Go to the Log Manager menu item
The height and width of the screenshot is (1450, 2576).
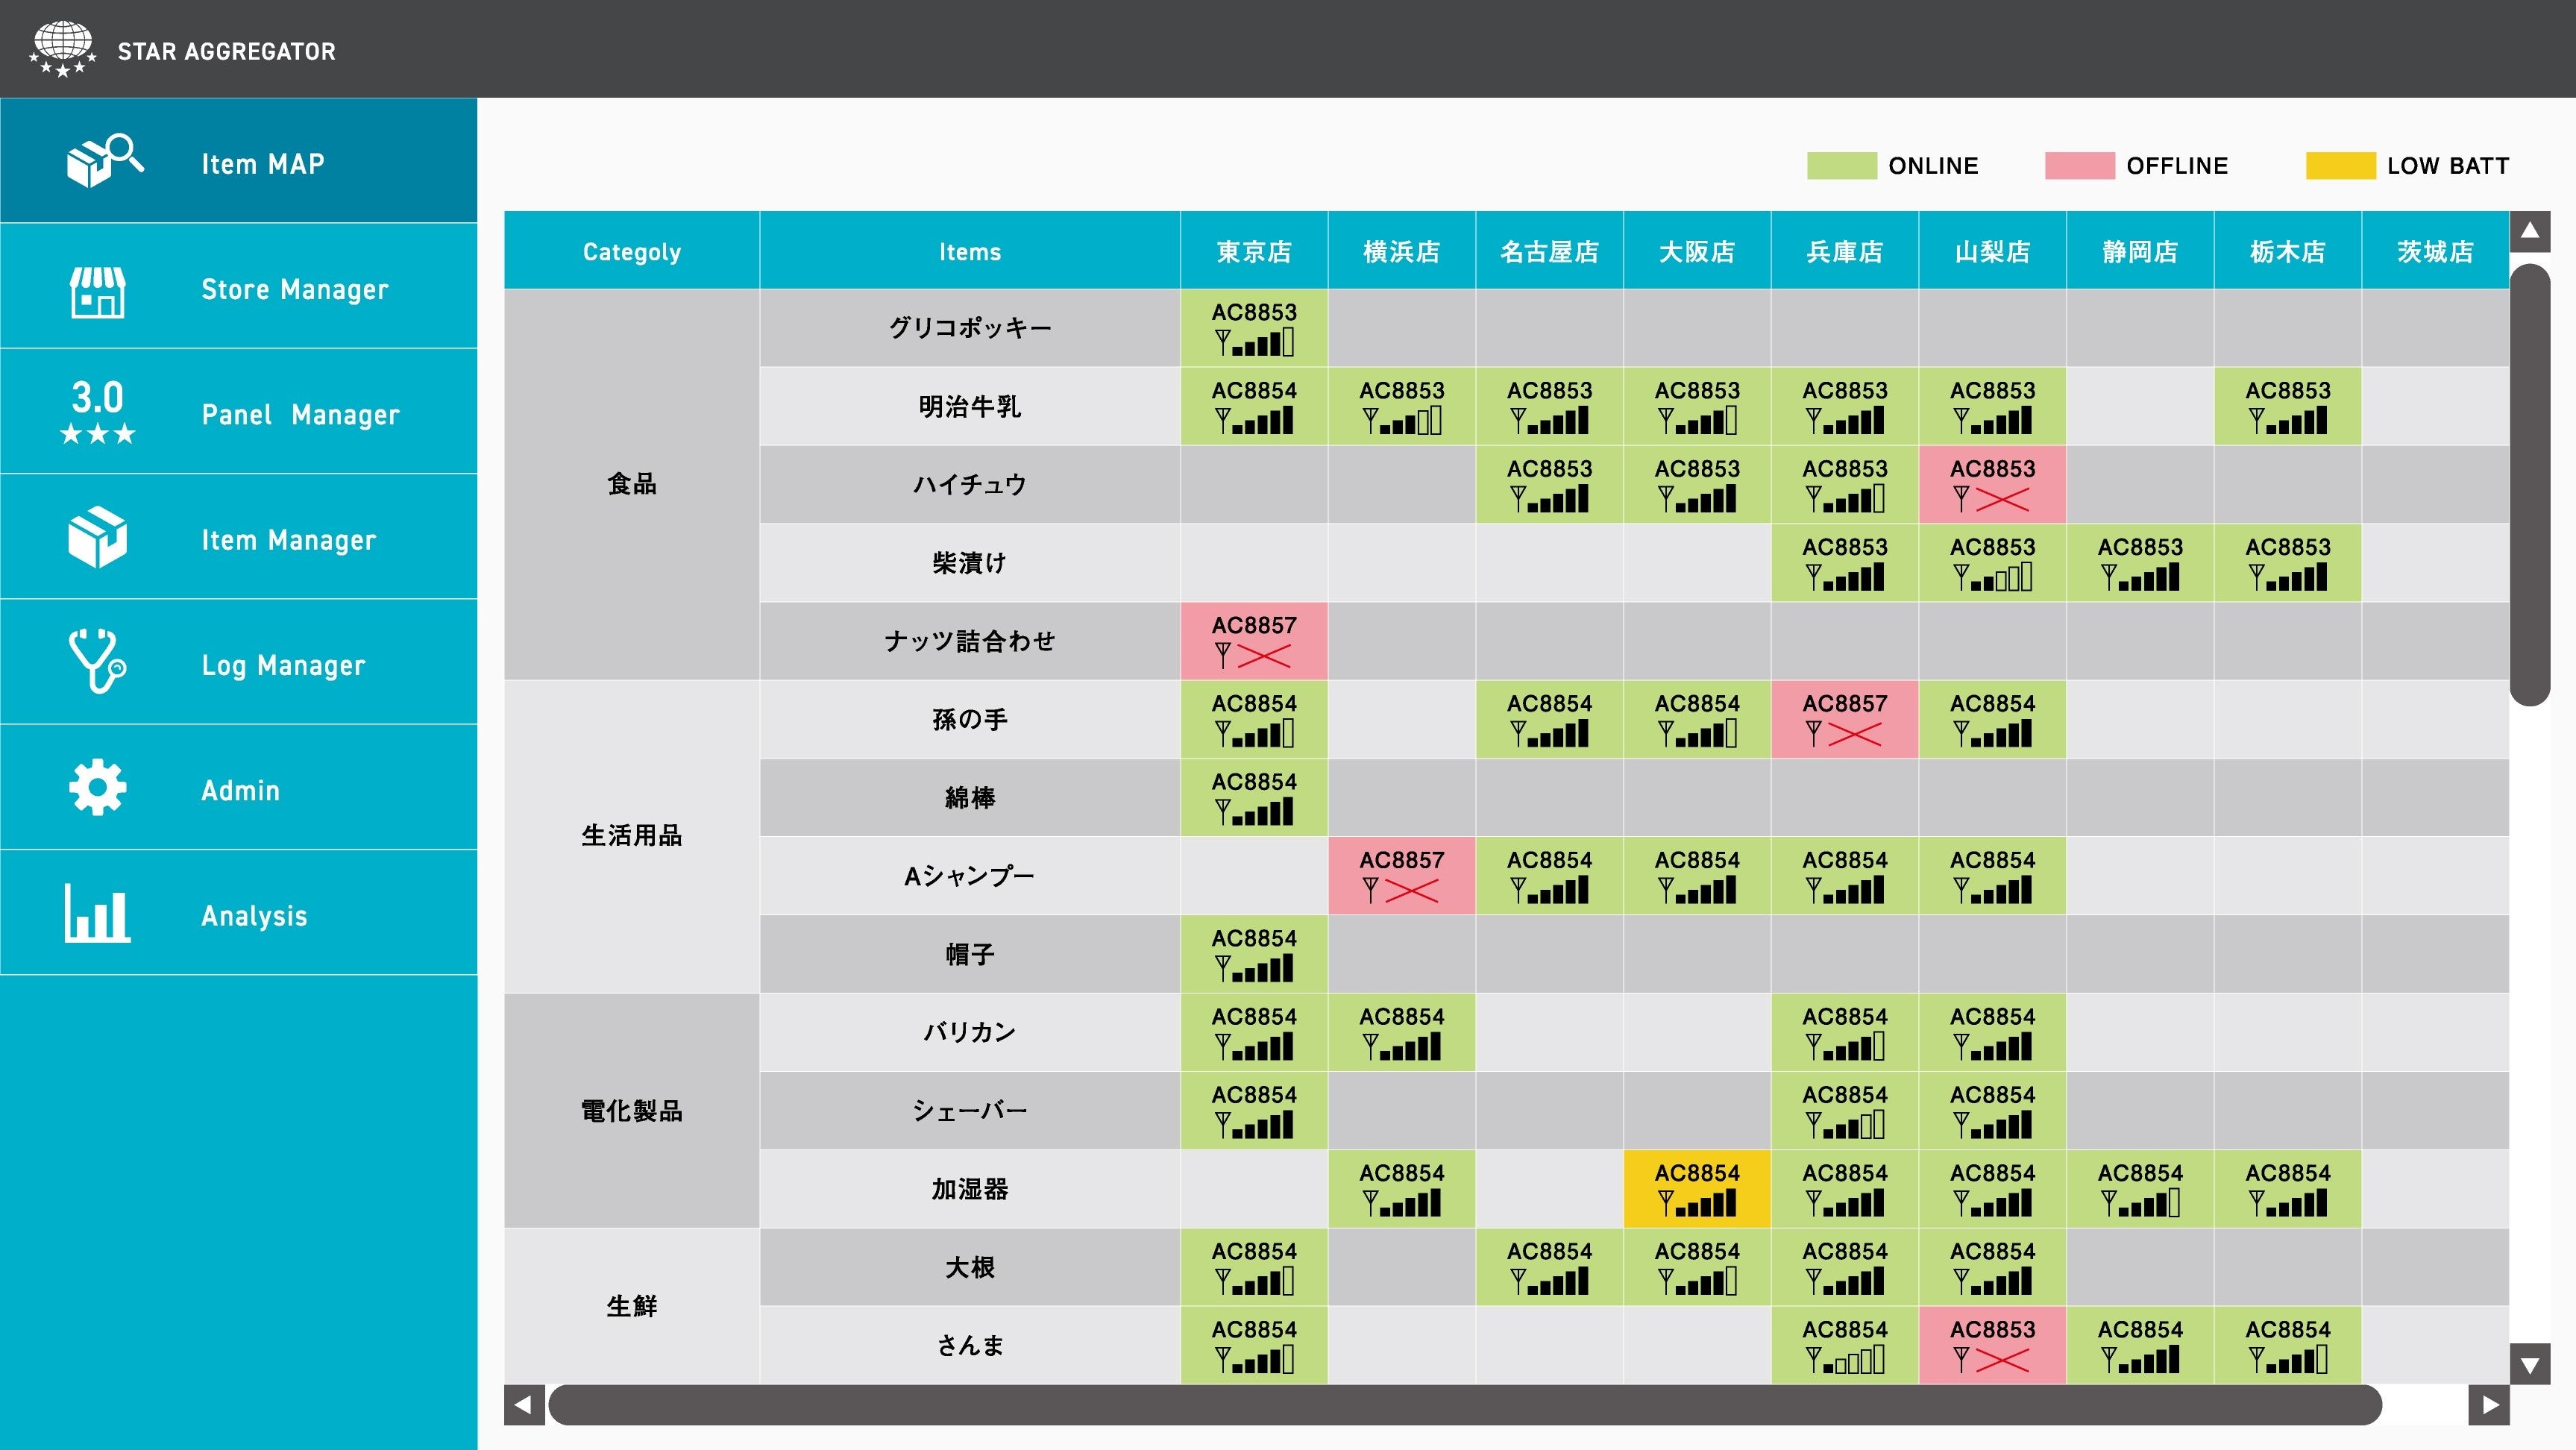283,665
